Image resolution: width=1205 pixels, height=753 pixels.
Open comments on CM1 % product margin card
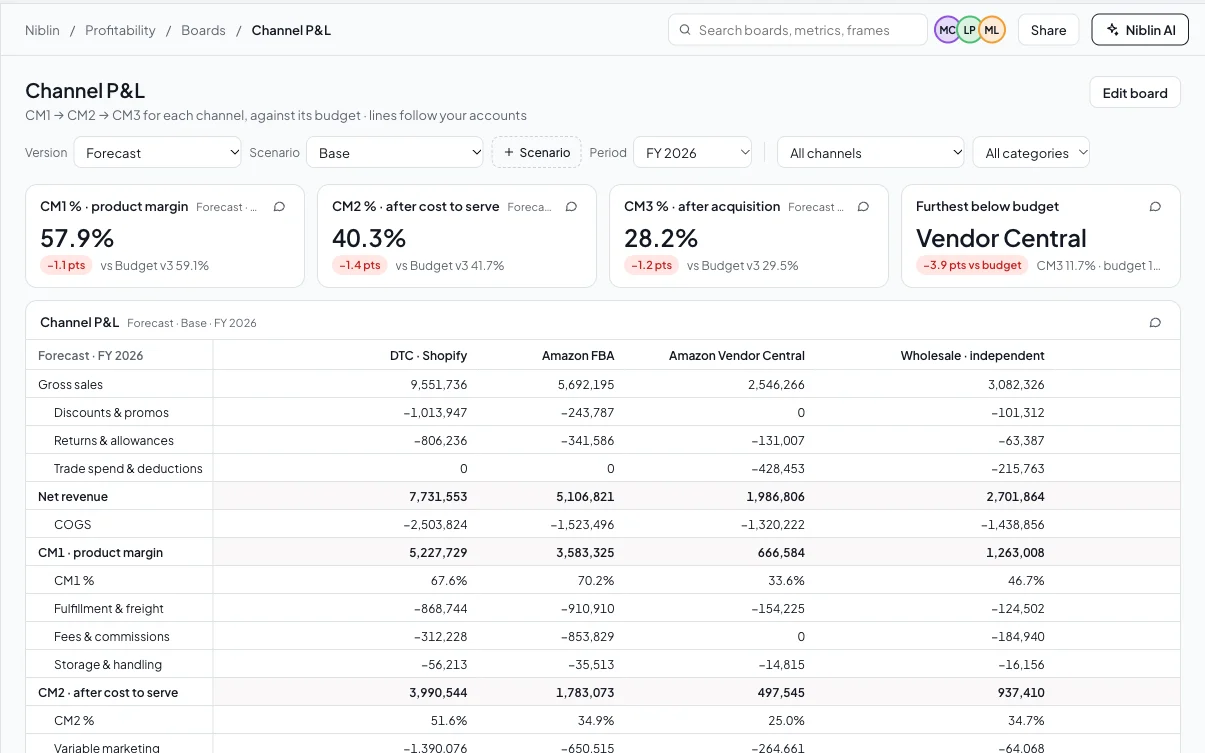pos(279,207)
